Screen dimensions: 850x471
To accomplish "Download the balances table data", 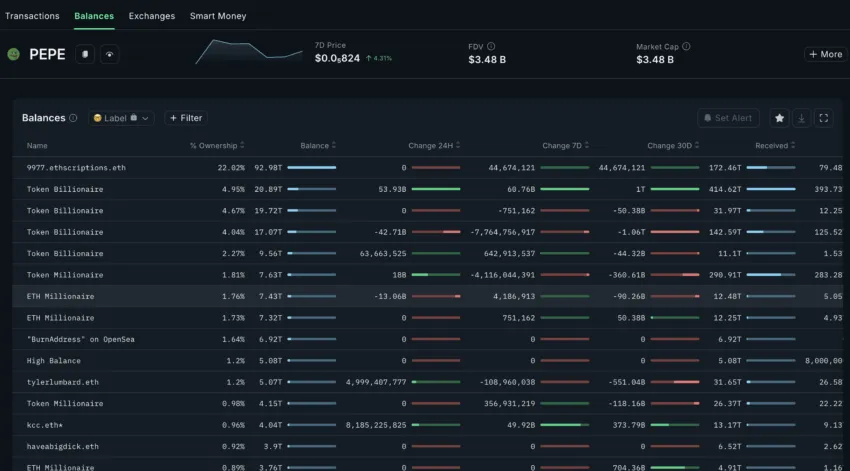I will tap(801, 118).
